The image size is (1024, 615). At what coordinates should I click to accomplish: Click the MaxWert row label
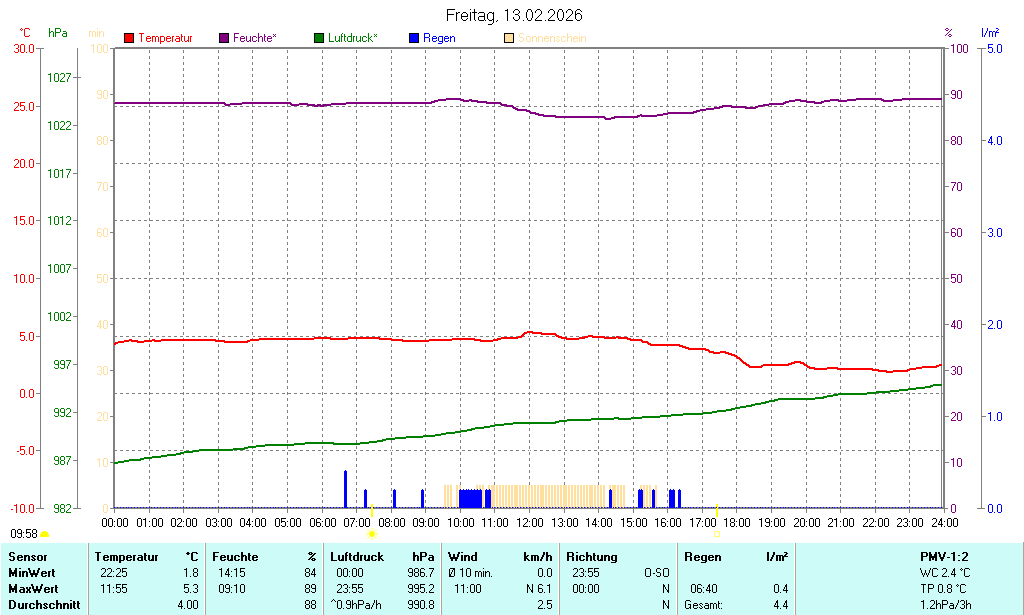point(33,588)
